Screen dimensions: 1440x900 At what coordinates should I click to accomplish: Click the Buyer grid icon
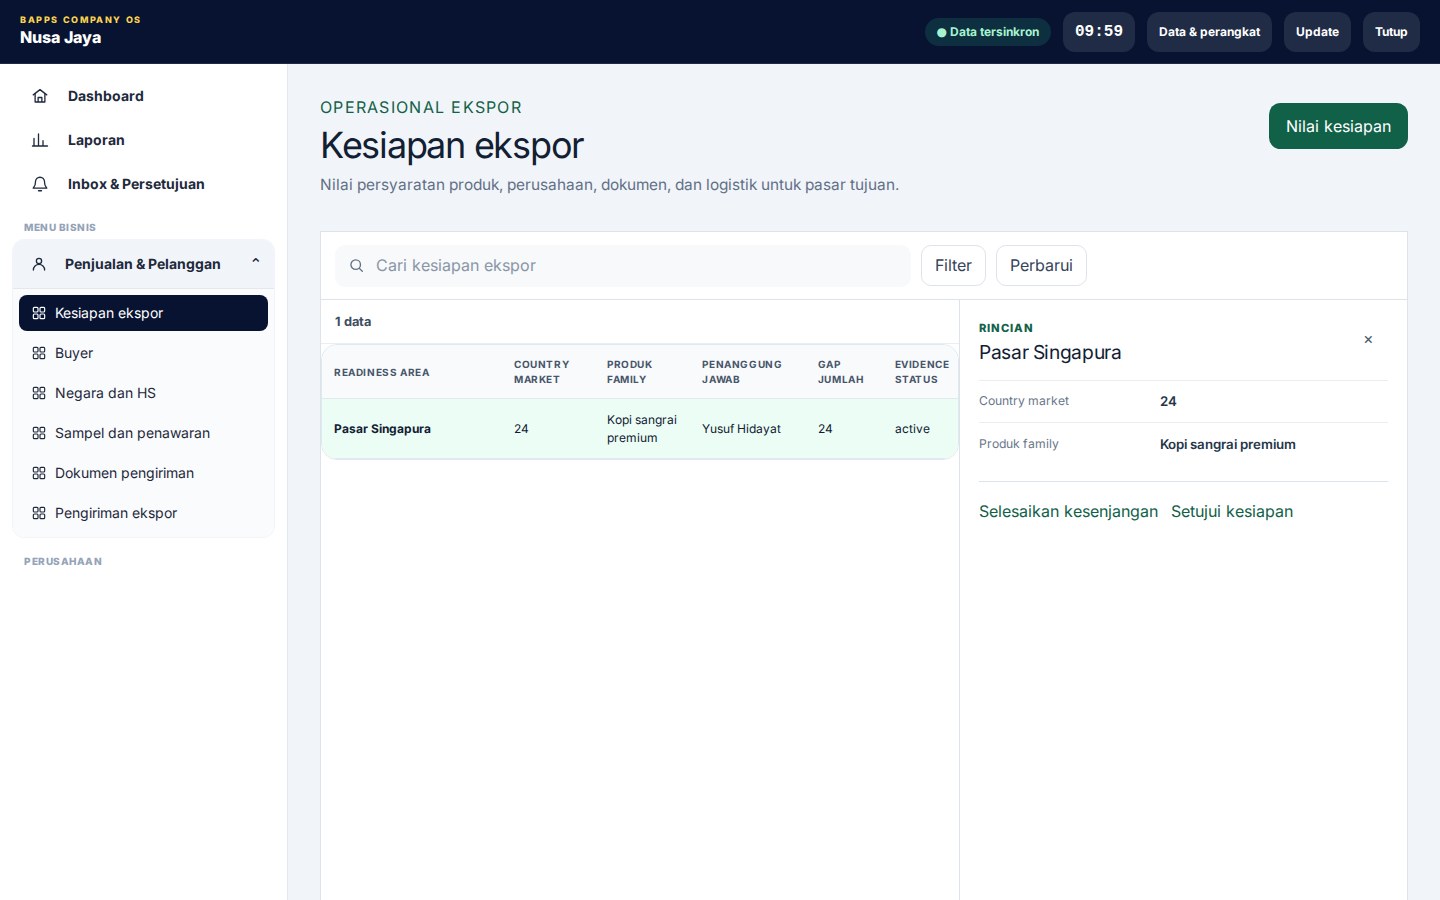click(39, 353)
